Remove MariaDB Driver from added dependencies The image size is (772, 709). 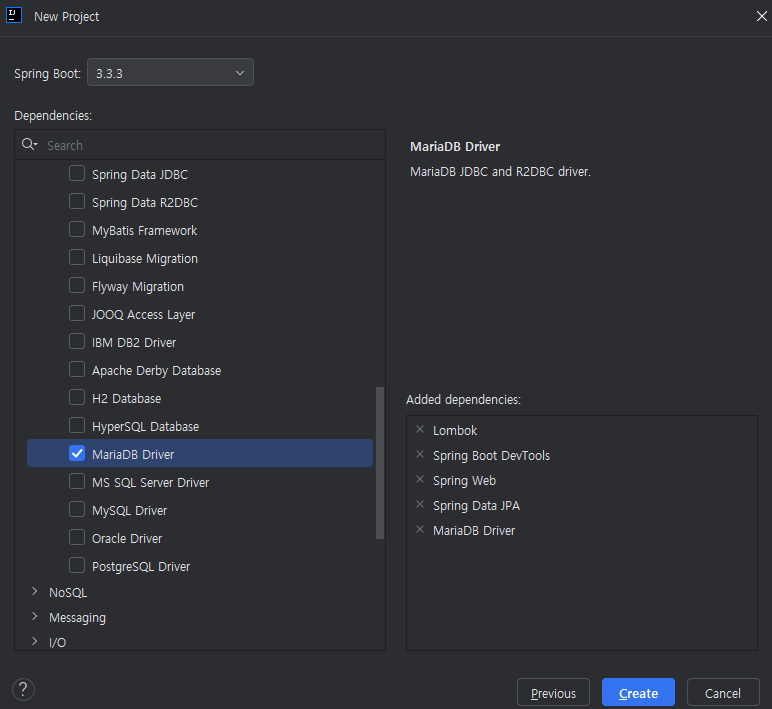point(420,530)
